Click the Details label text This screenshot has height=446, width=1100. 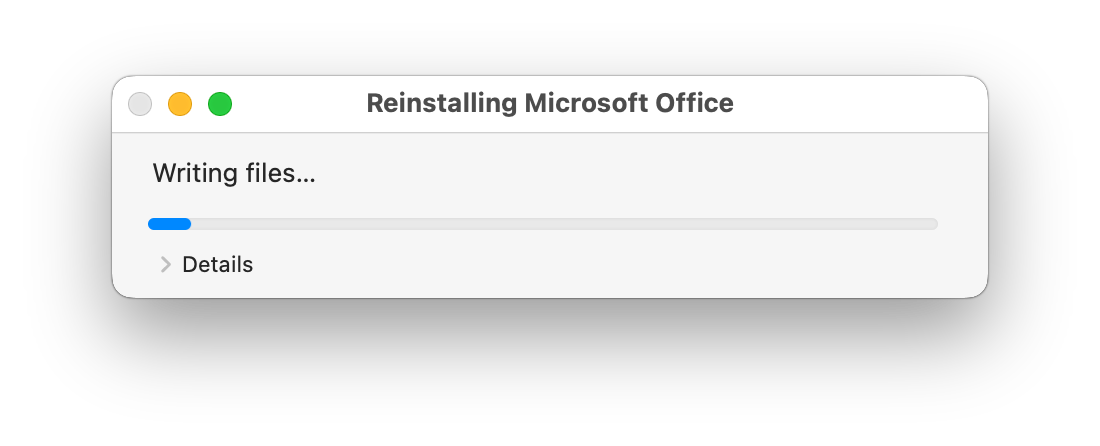[217, 264]
